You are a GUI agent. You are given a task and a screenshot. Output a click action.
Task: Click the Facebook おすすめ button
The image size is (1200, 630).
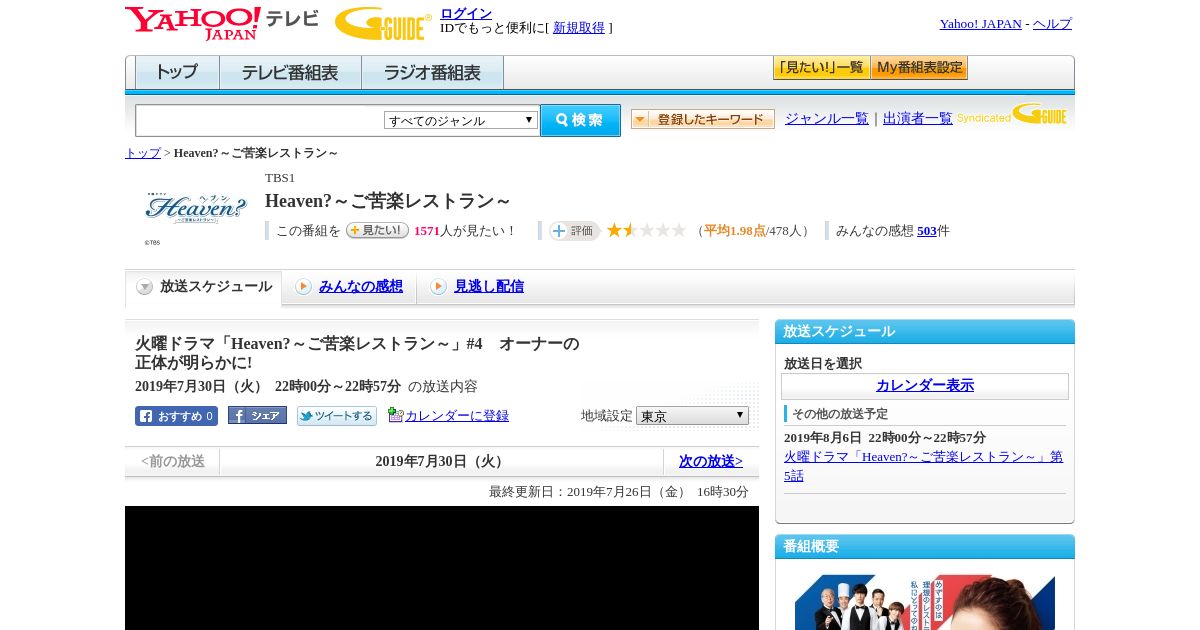coord(176,416)
